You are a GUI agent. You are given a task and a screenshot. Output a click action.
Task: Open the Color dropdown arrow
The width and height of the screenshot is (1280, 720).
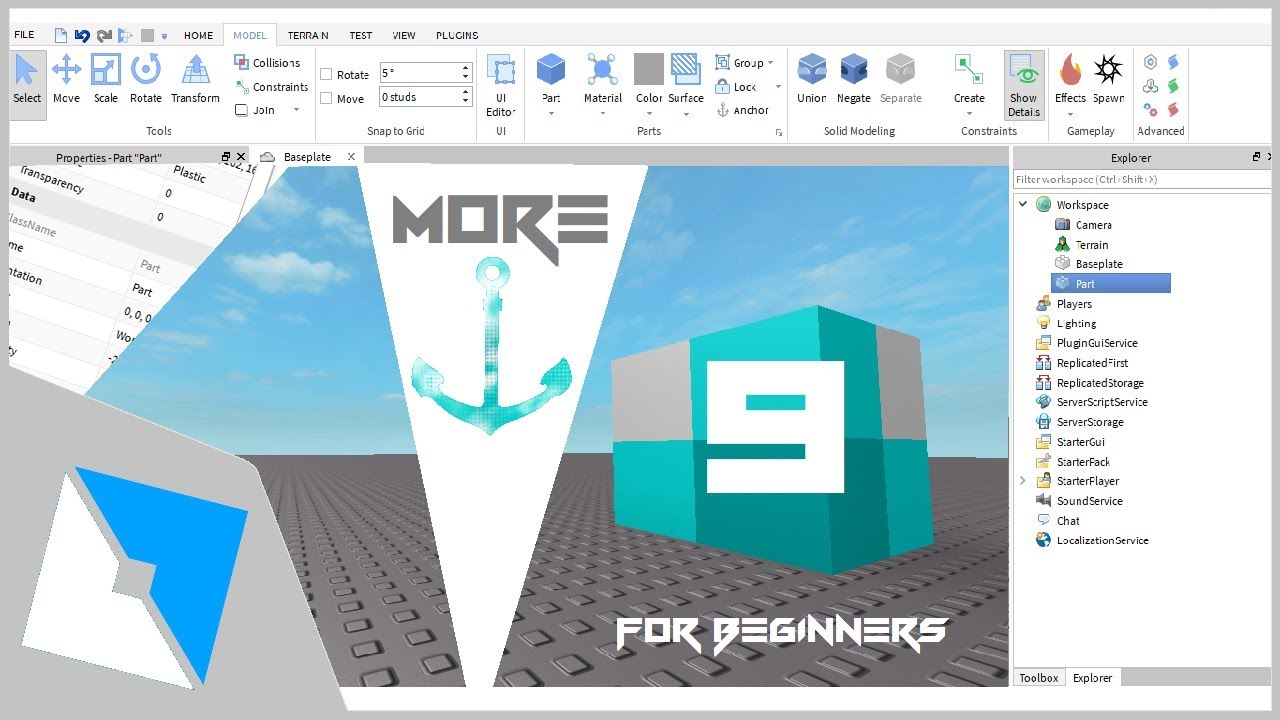pos(649,113)
